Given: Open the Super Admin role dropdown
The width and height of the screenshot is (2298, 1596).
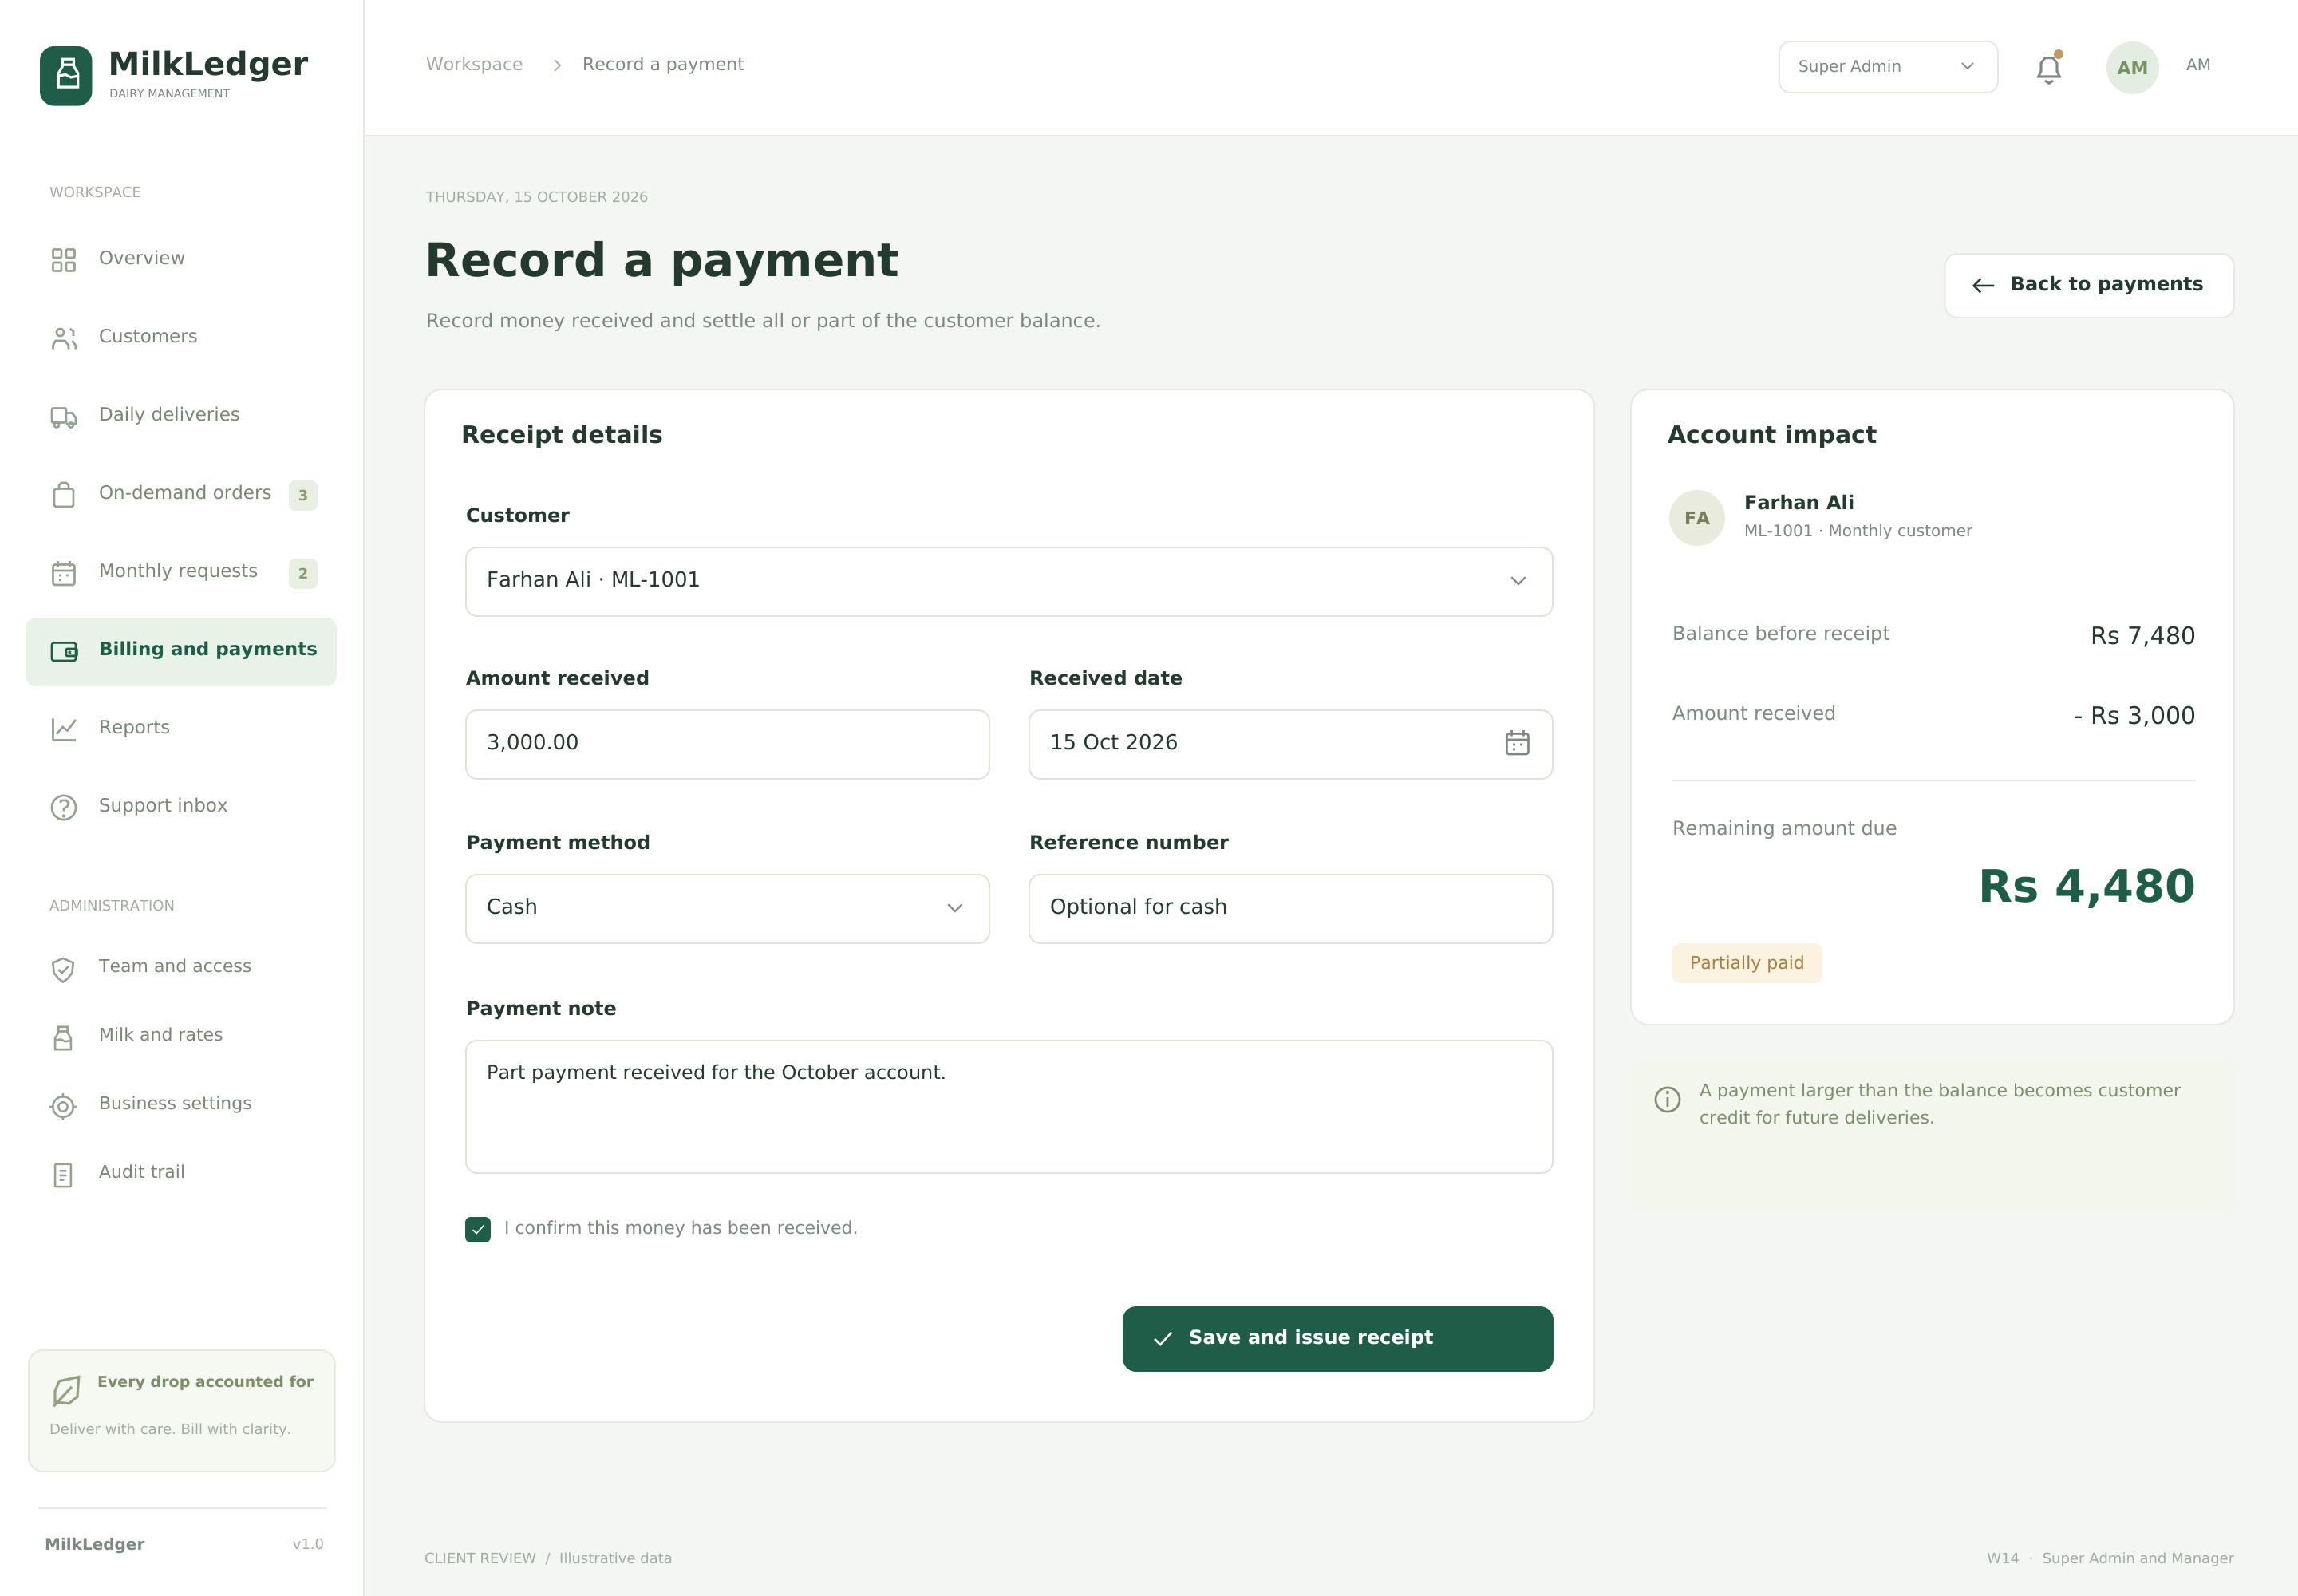Looking at the screenshot, I should click(x=1888, y=67).
